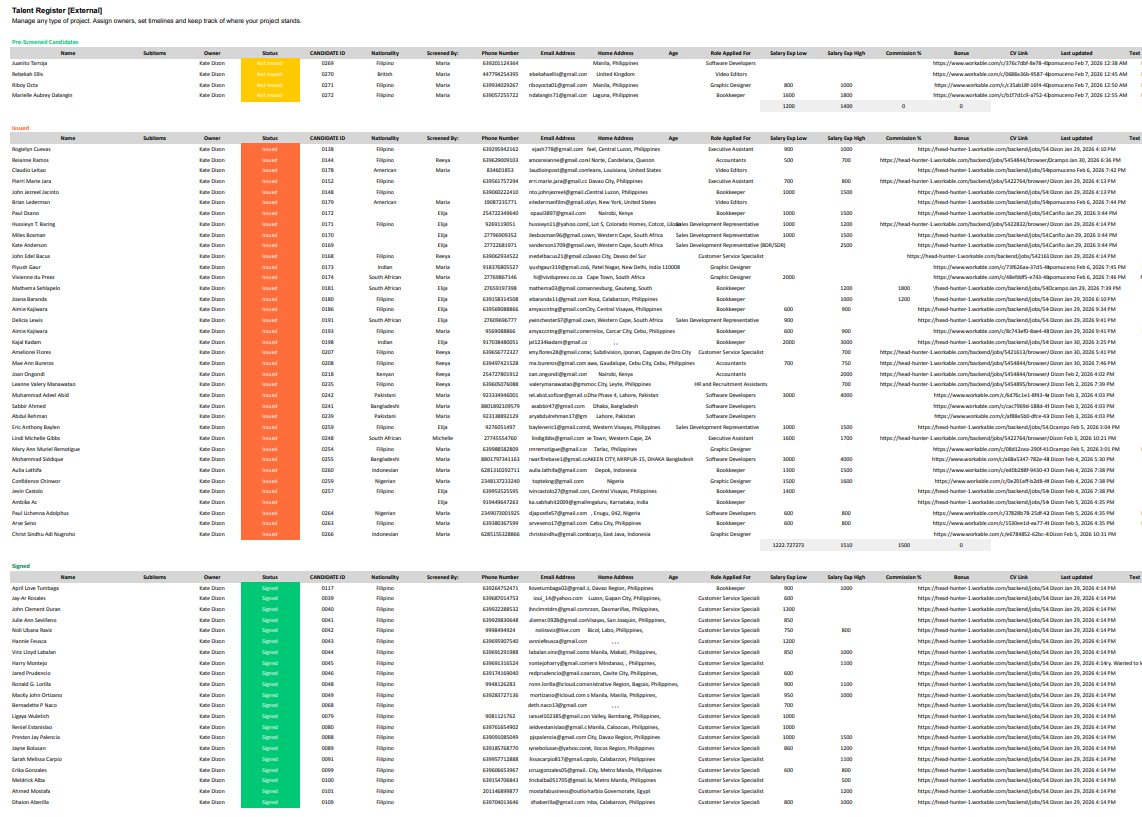Select the Ahmed Mostafa name cell

(x=31, y=792)
